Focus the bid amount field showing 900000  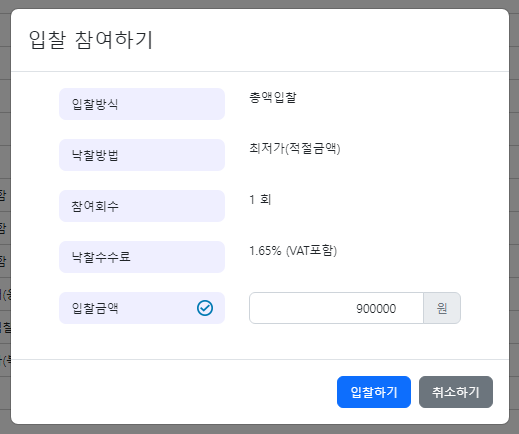[x=336, y=308]
